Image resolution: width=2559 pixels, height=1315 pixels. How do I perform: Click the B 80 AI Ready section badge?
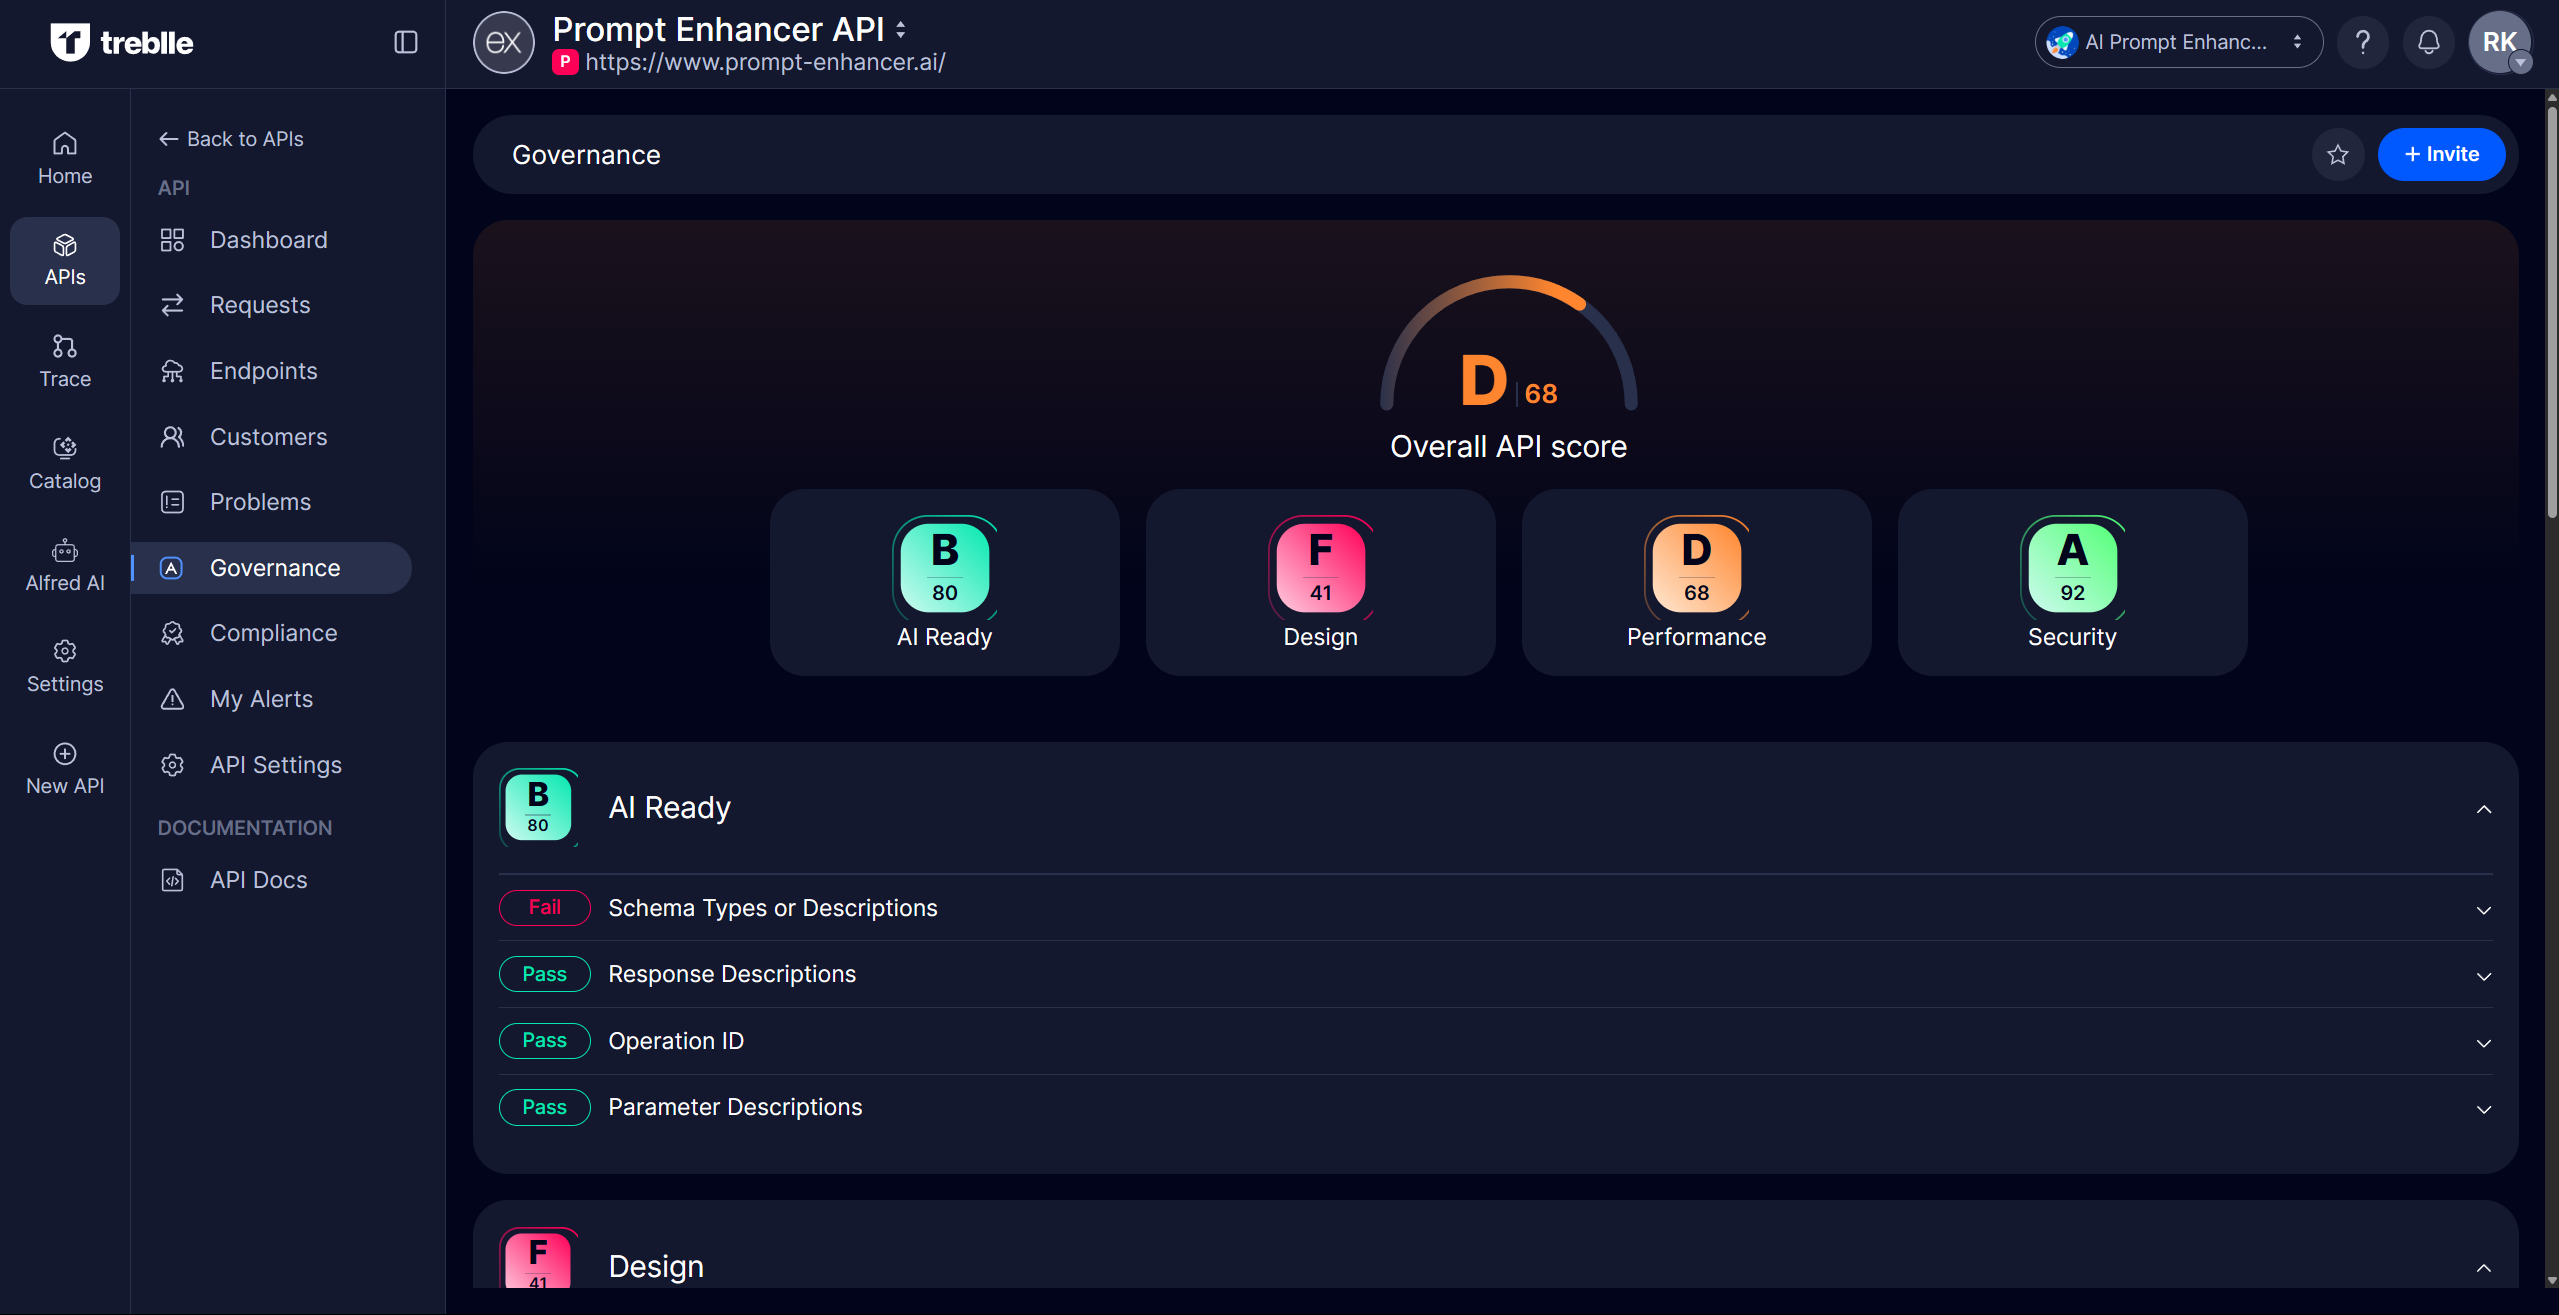tap(539, 808)
